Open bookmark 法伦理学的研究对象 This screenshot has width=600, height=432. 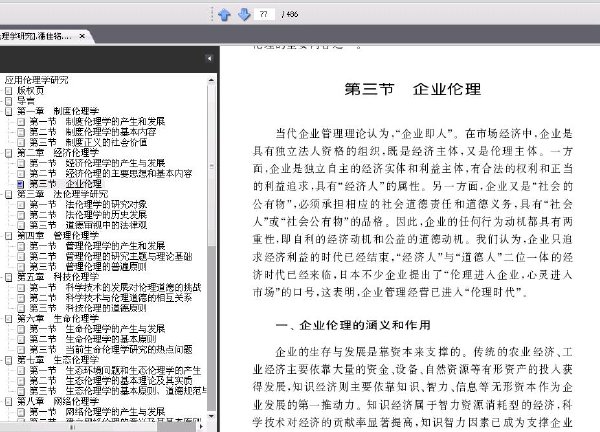point(88,205)
